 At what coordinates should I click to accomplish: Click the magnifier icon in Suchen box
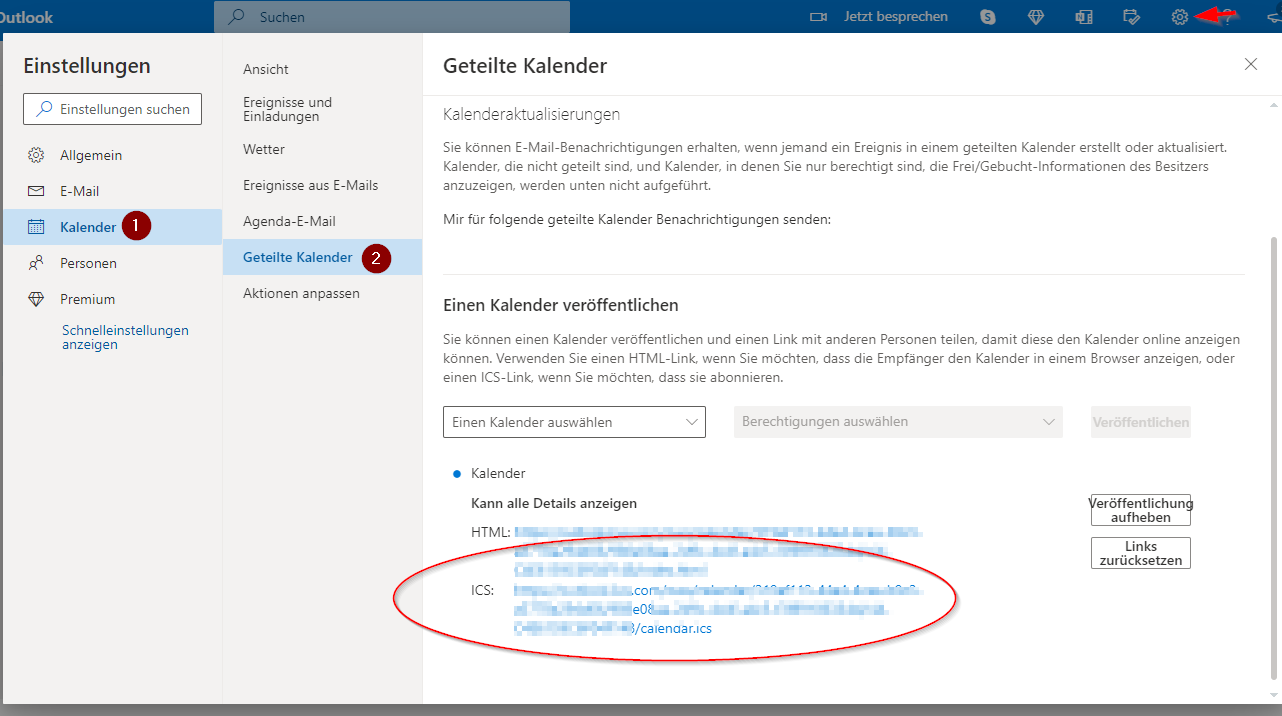(237, 17)
